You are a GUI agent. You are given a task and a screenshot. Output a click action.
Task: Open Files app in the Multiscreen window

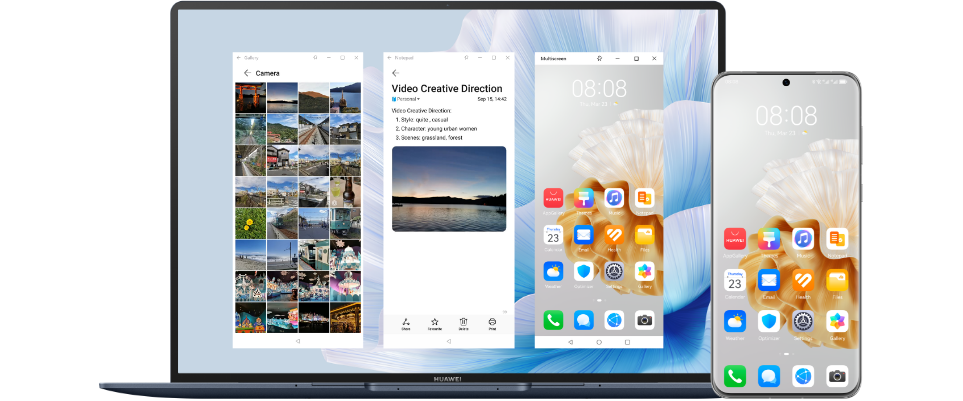tap(644, 235)
